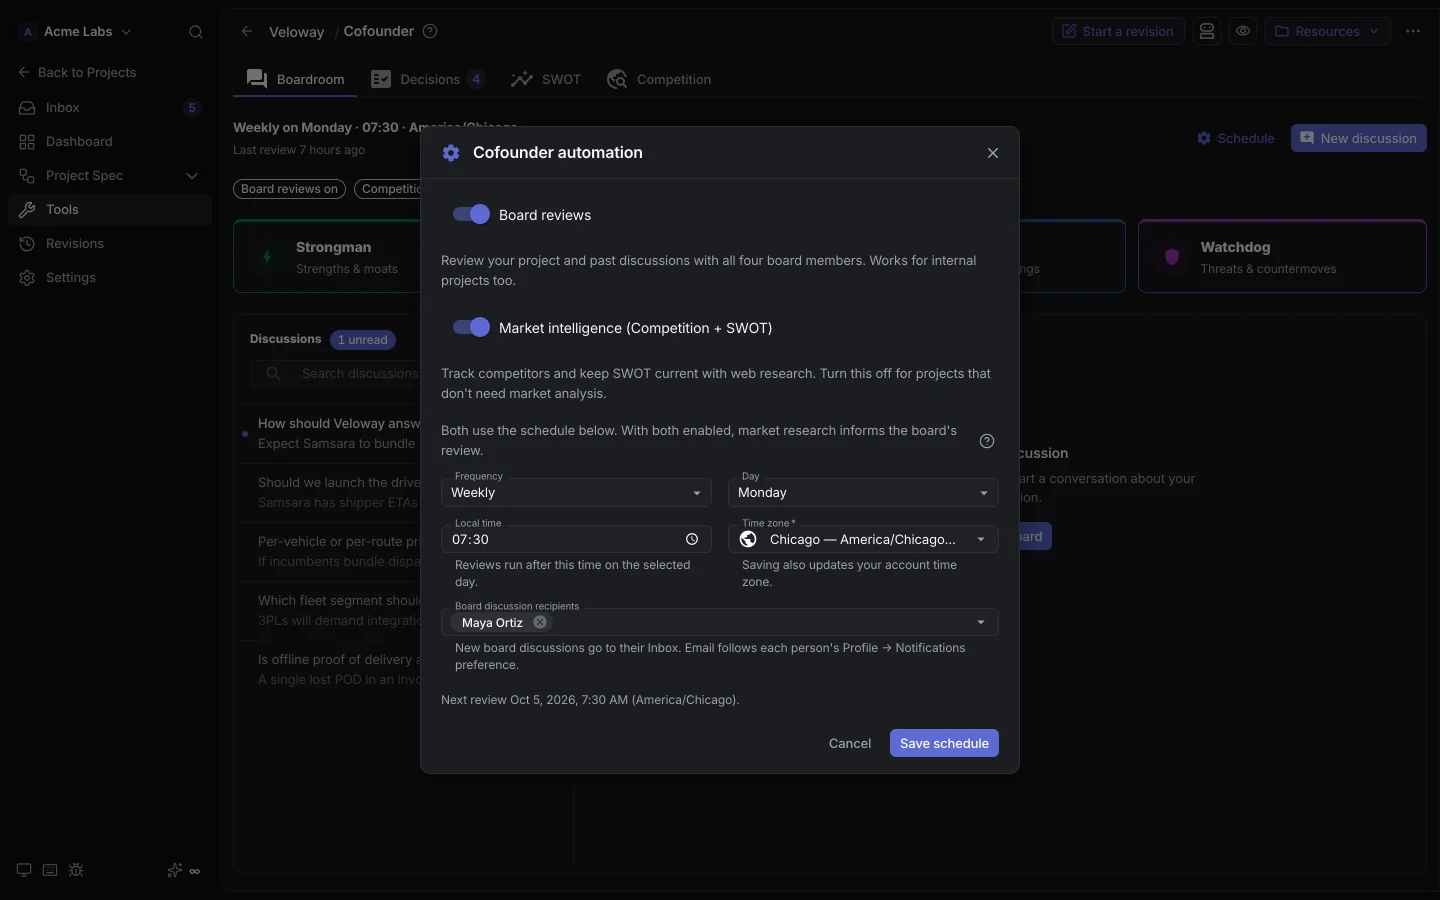1440x900 pixels.
Task: Click the bug icon in the sidebar footer
Action: point(76,870)
